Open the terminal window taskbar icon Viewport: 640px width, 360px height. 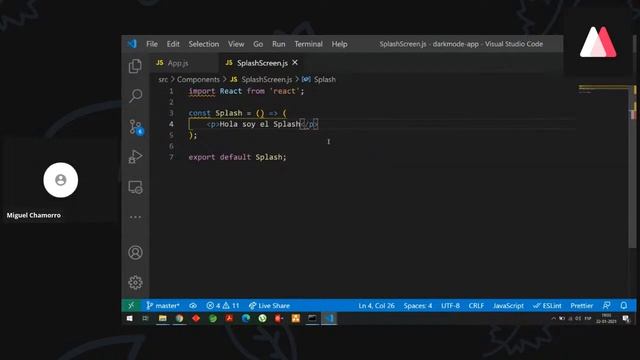point(312,318)
